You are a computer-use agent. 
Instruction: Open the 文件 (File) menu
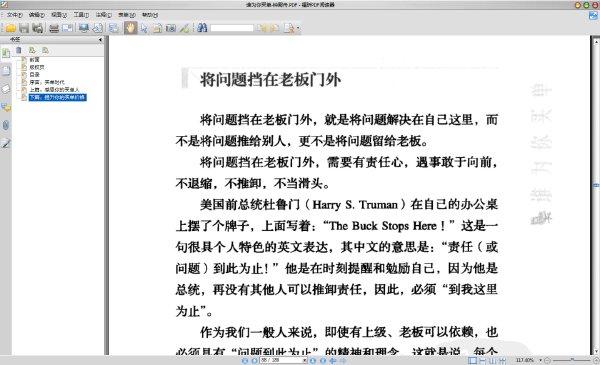click(x=15, y=15)
